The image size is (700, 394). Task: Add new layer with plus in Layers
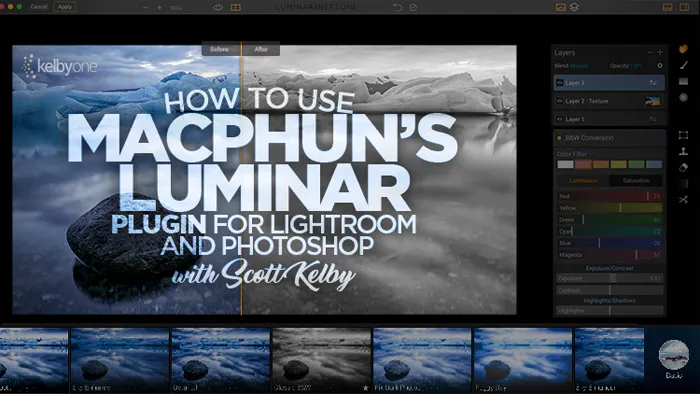pyautogui.click(x=660, y=52)
